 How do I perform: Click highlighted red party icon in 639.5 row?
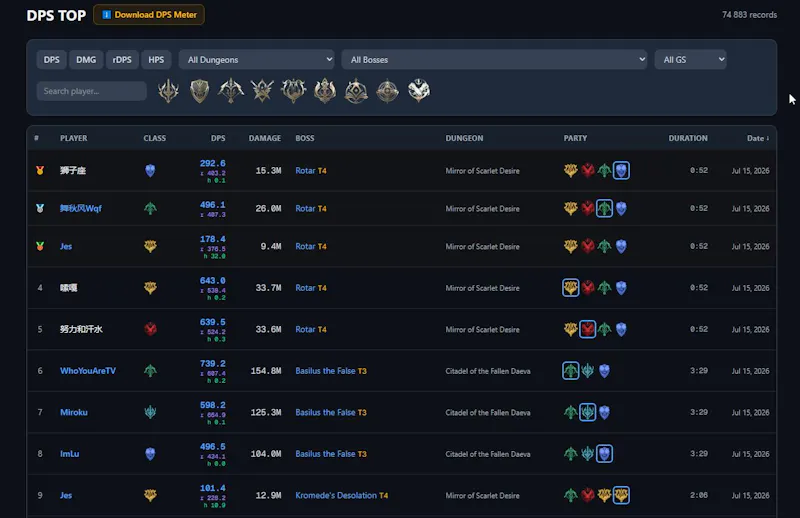(x=587, y=329)
